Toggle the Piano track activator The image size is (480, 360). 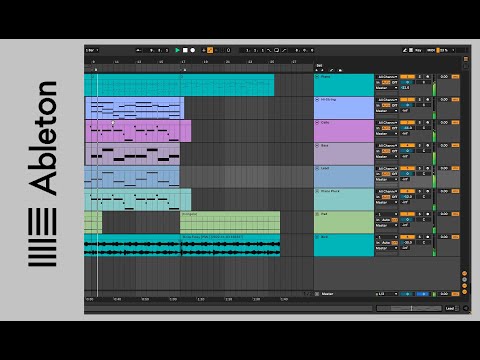coord(407,77)
